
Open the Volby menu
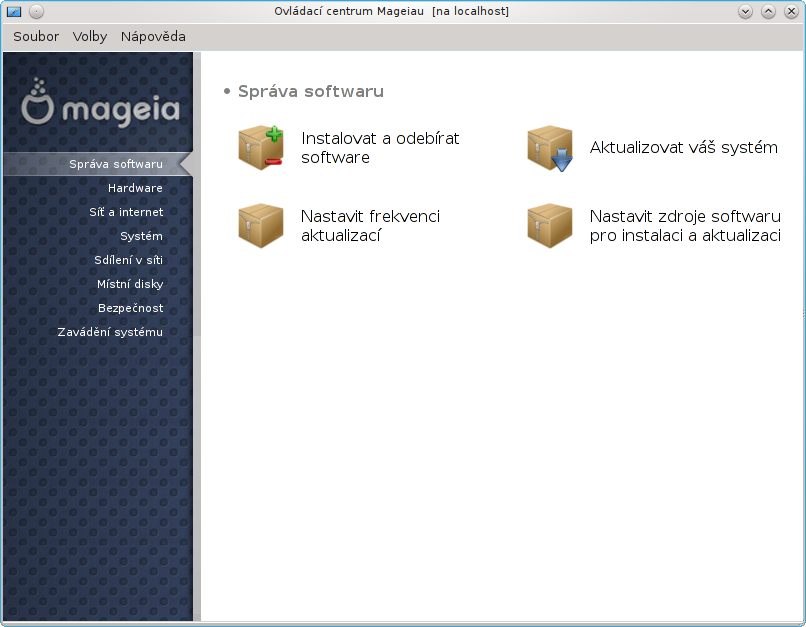coord(90,36)
